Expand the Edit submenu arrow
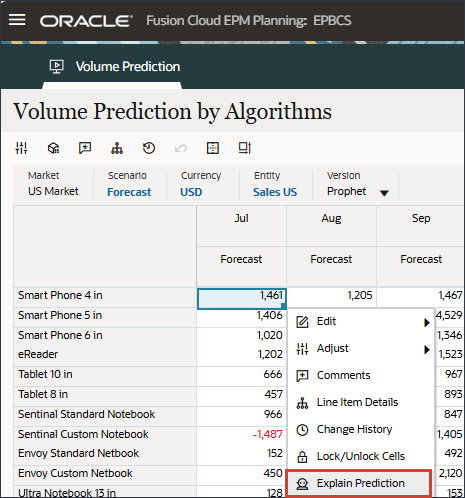 click(x=426, y=322)
